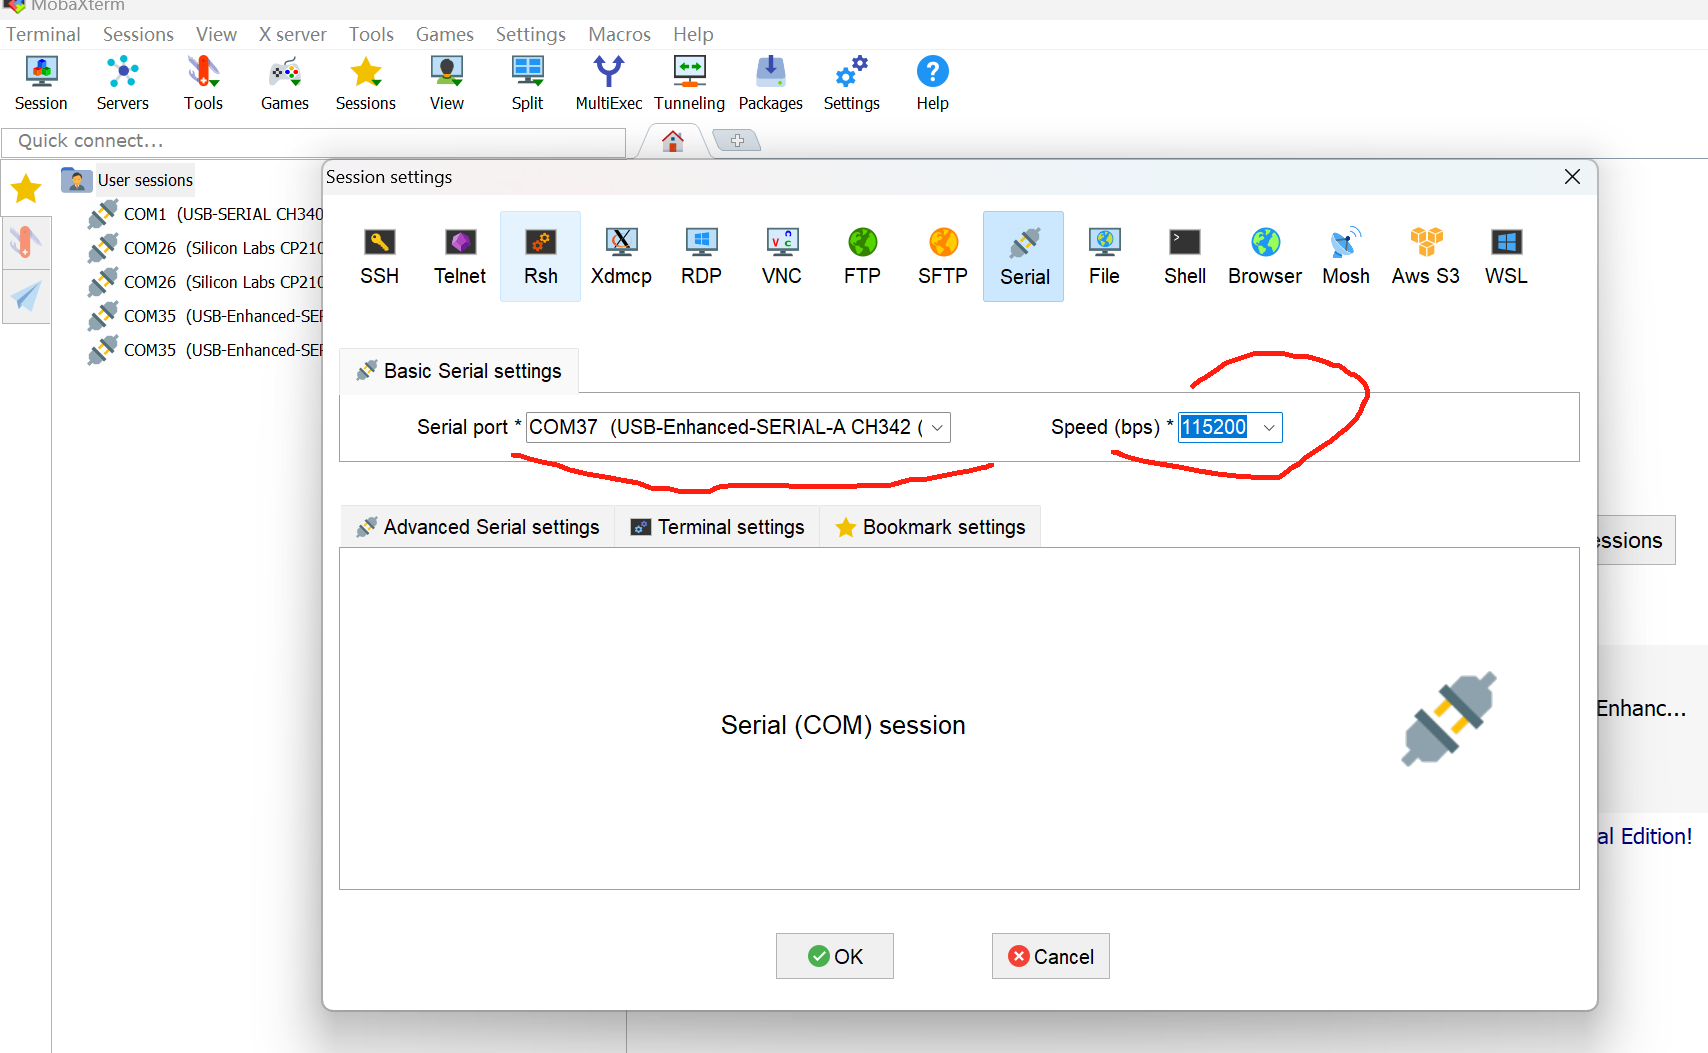Switch to Advanced Serial settings tab
The width and height of the screenshot is (1708, 1053).
[478, 527]
